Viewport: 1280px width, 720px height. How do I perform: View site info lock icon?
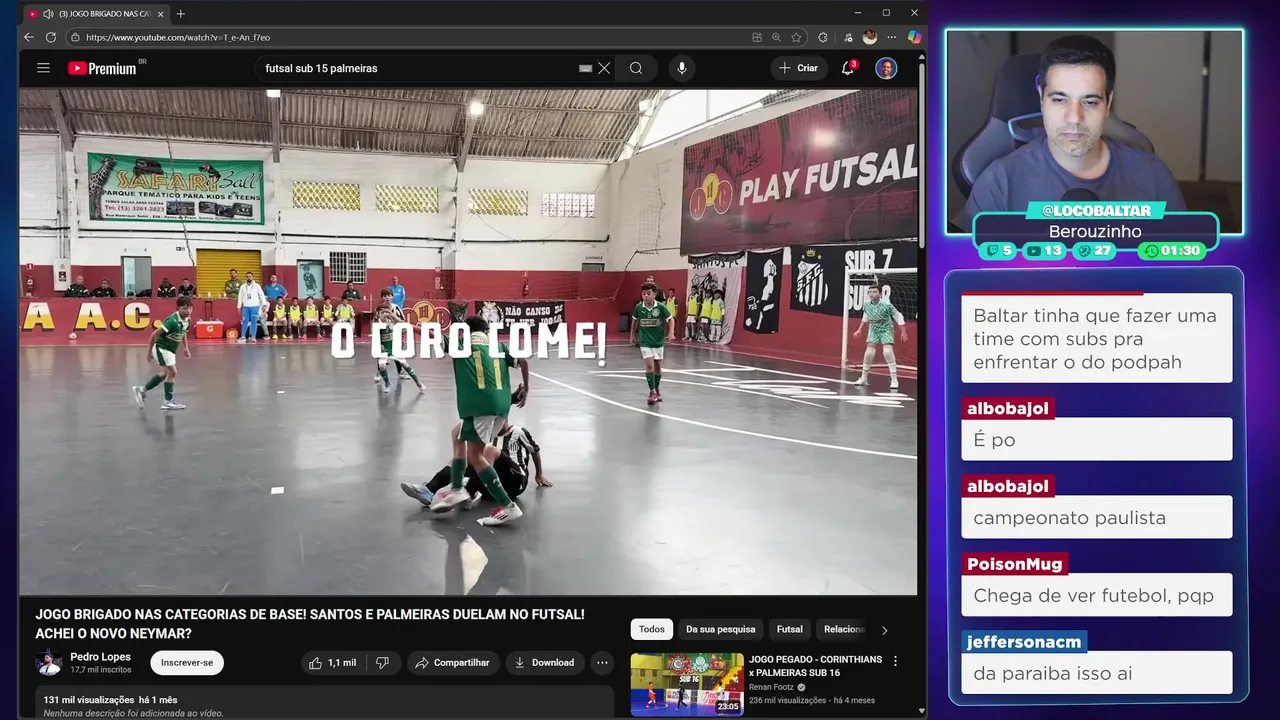click(75, 37)
